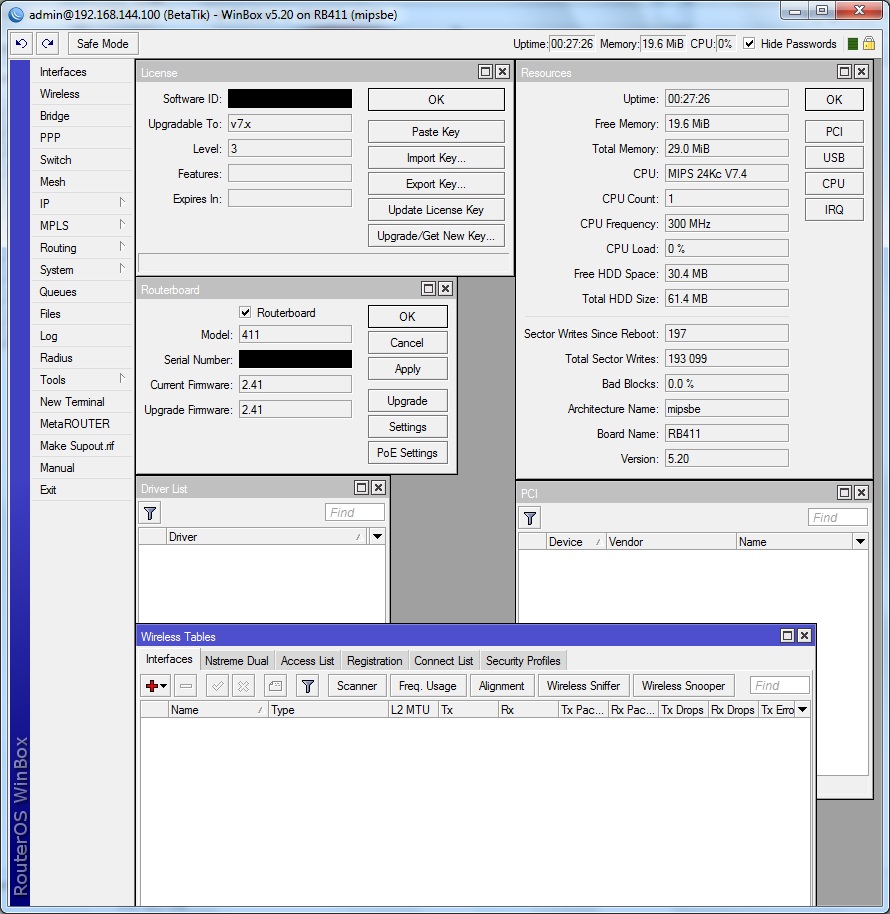Open Driver List column dropdown arrow
The image size is (890, 914).
point(377,536)
